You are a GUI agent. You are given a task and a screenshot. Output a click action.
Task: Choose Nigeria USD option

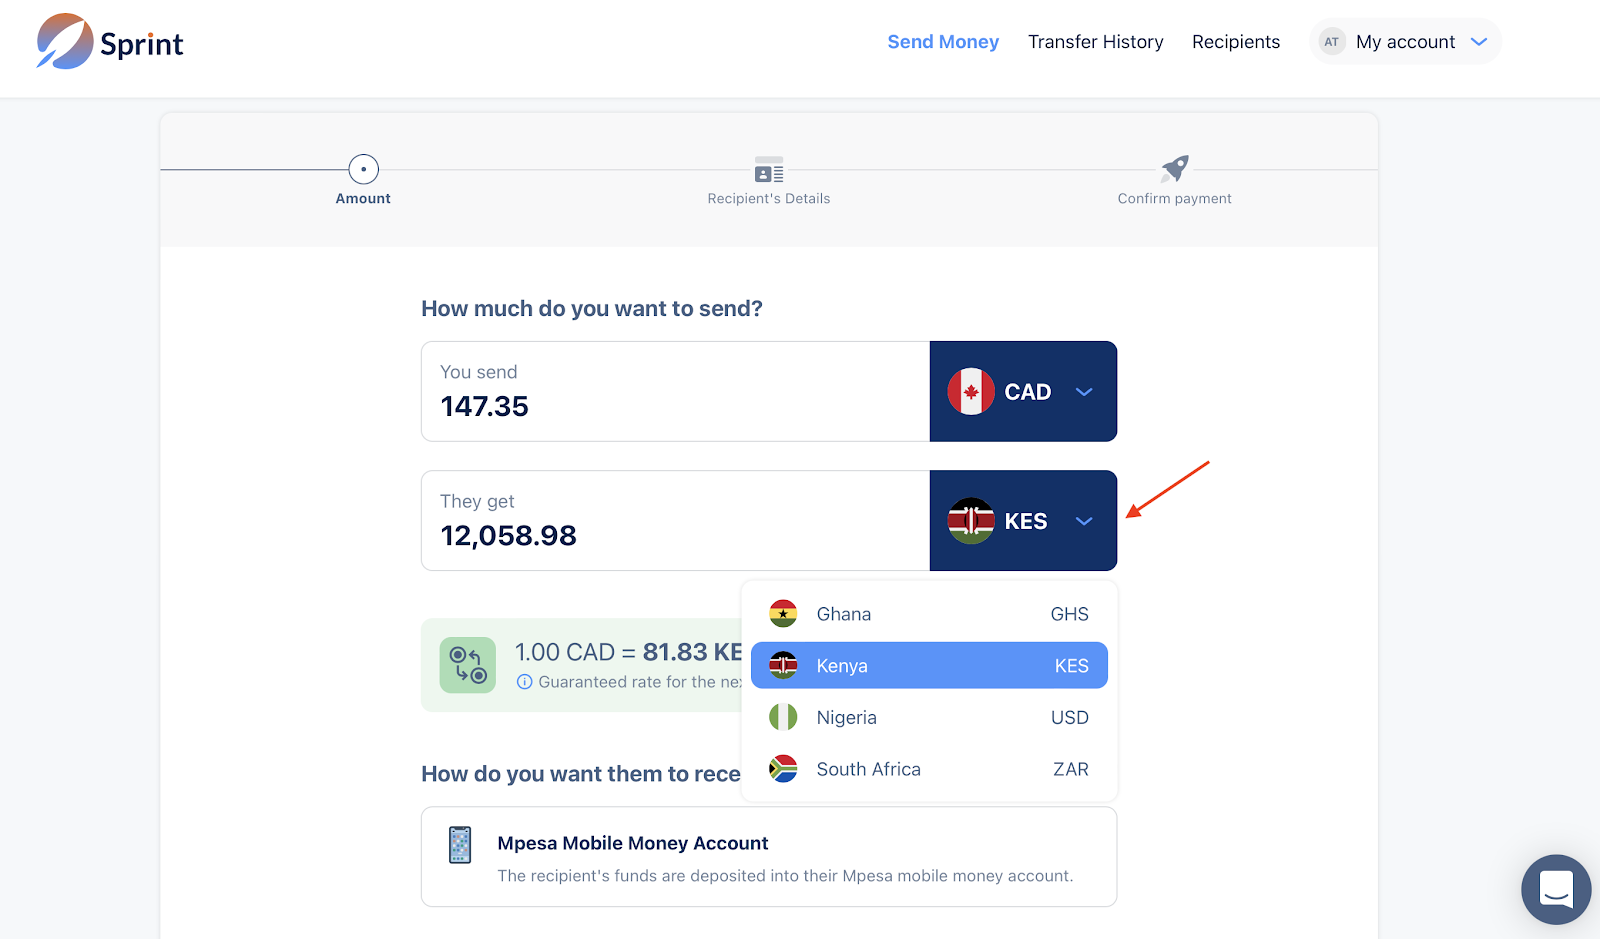coord(929,718)
